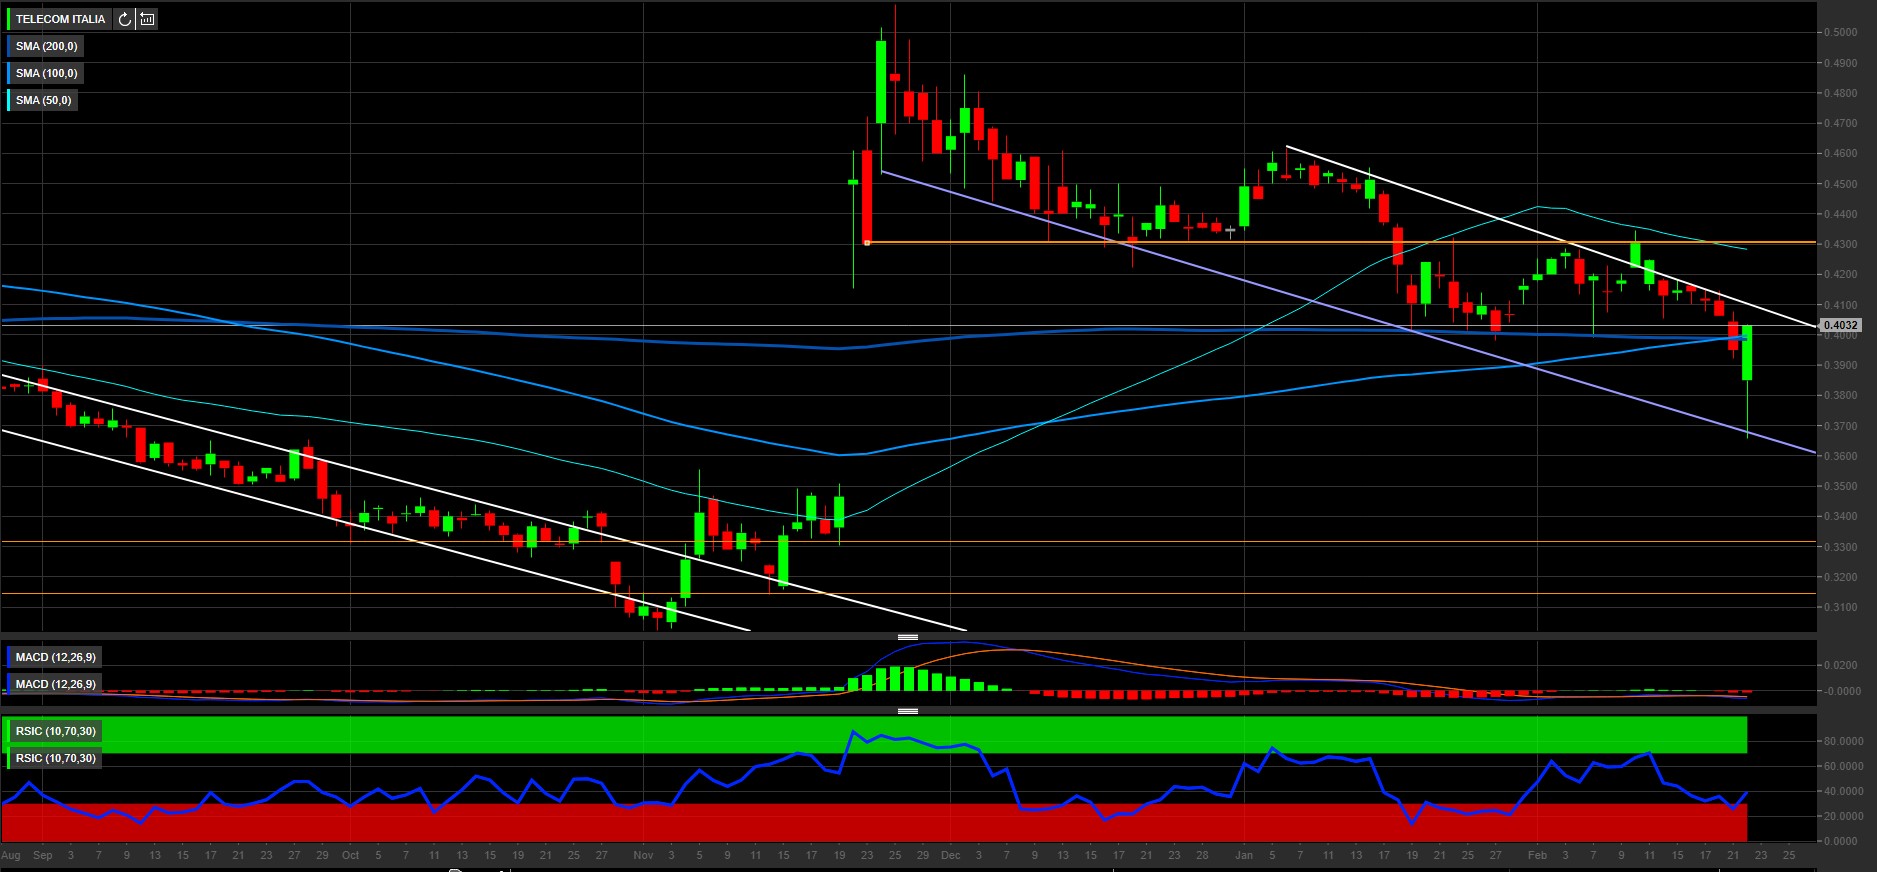Screen dimensions: 1877x872
Task: Select the upper RSIC (10,70,30) label
Action: 55,731
